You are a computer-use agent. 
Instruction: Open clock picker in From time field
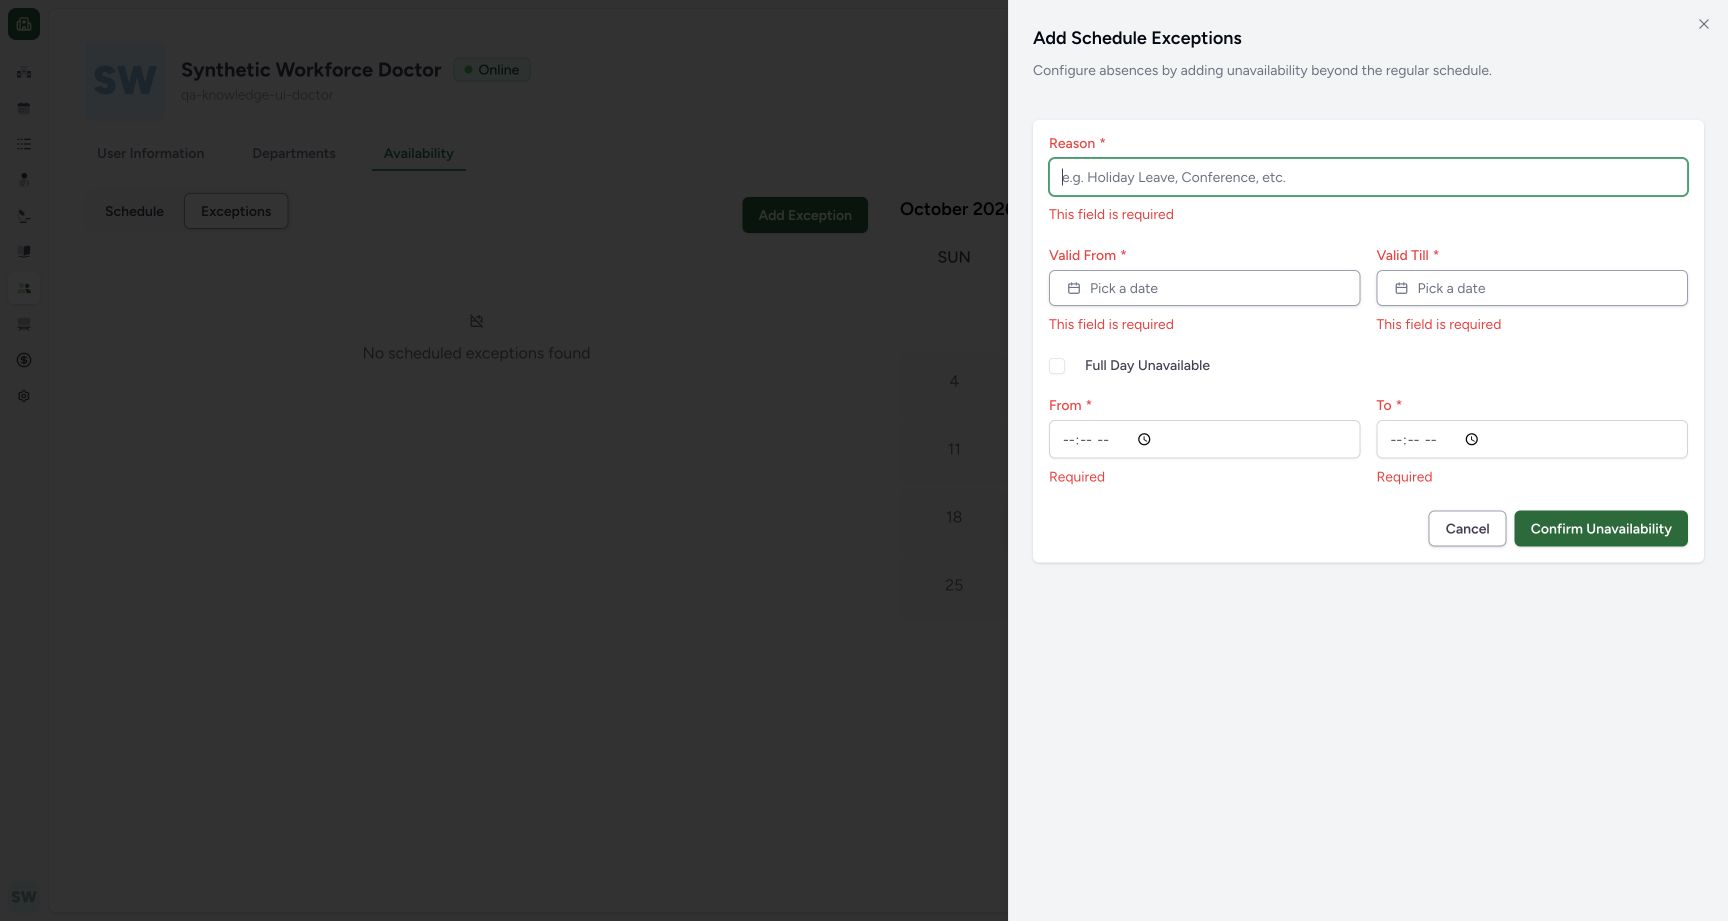point(1144,439)
